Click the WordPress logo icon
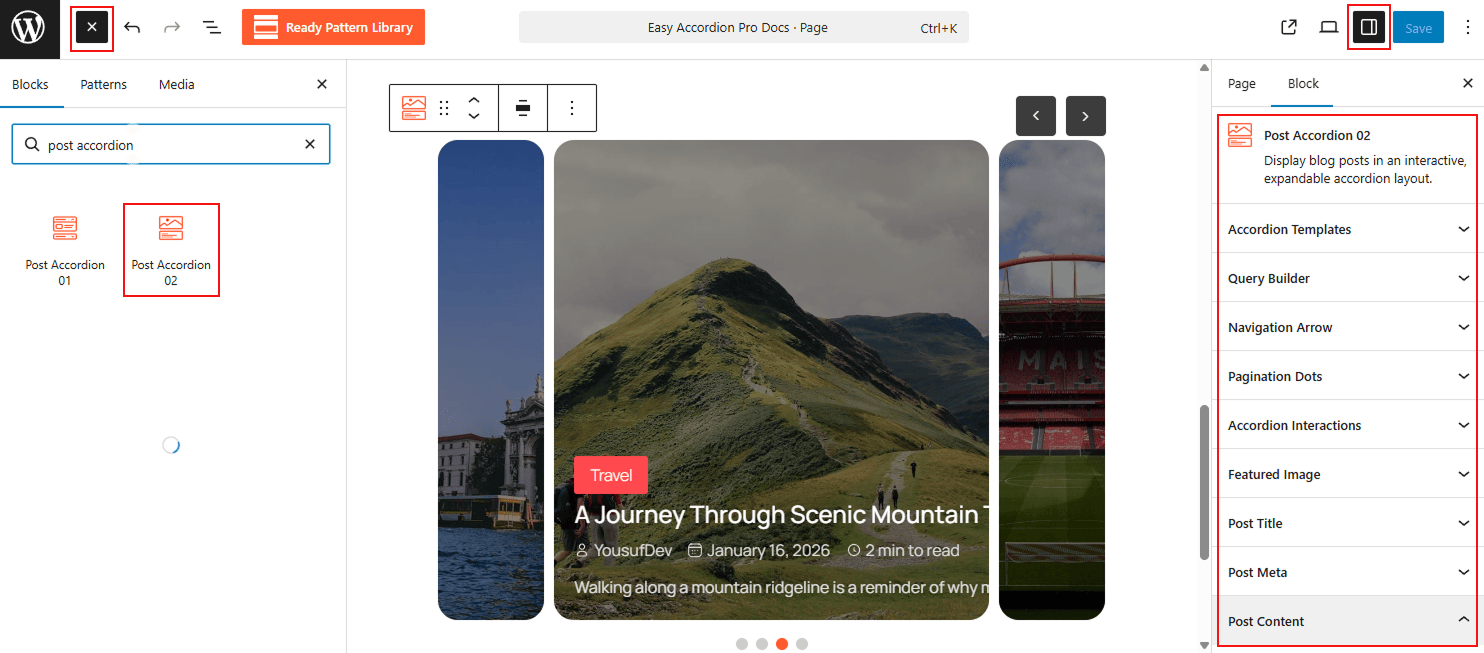Viewport: 1484px width, 653px height. point(29,28)
